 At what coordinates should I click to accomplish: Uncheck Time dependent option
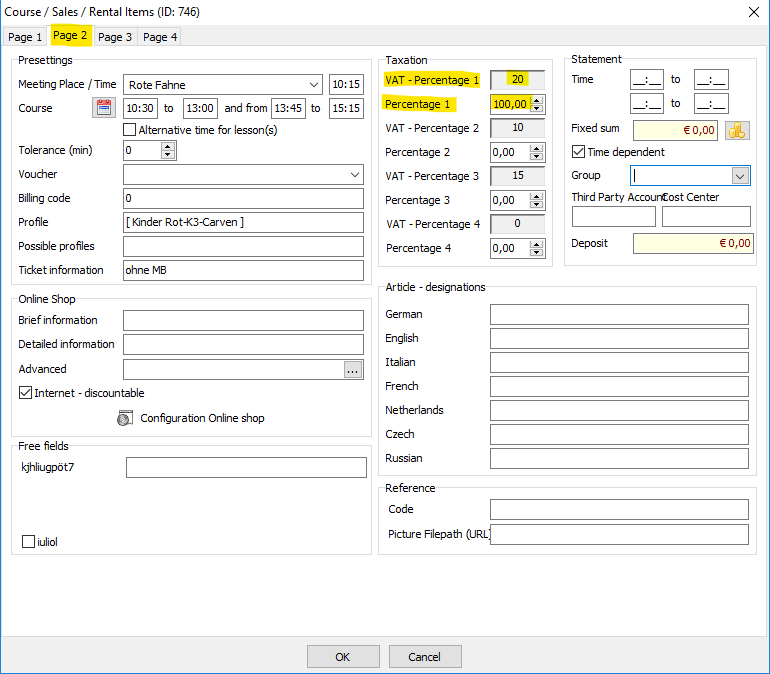pyautogui.click(x=578, y=152)
